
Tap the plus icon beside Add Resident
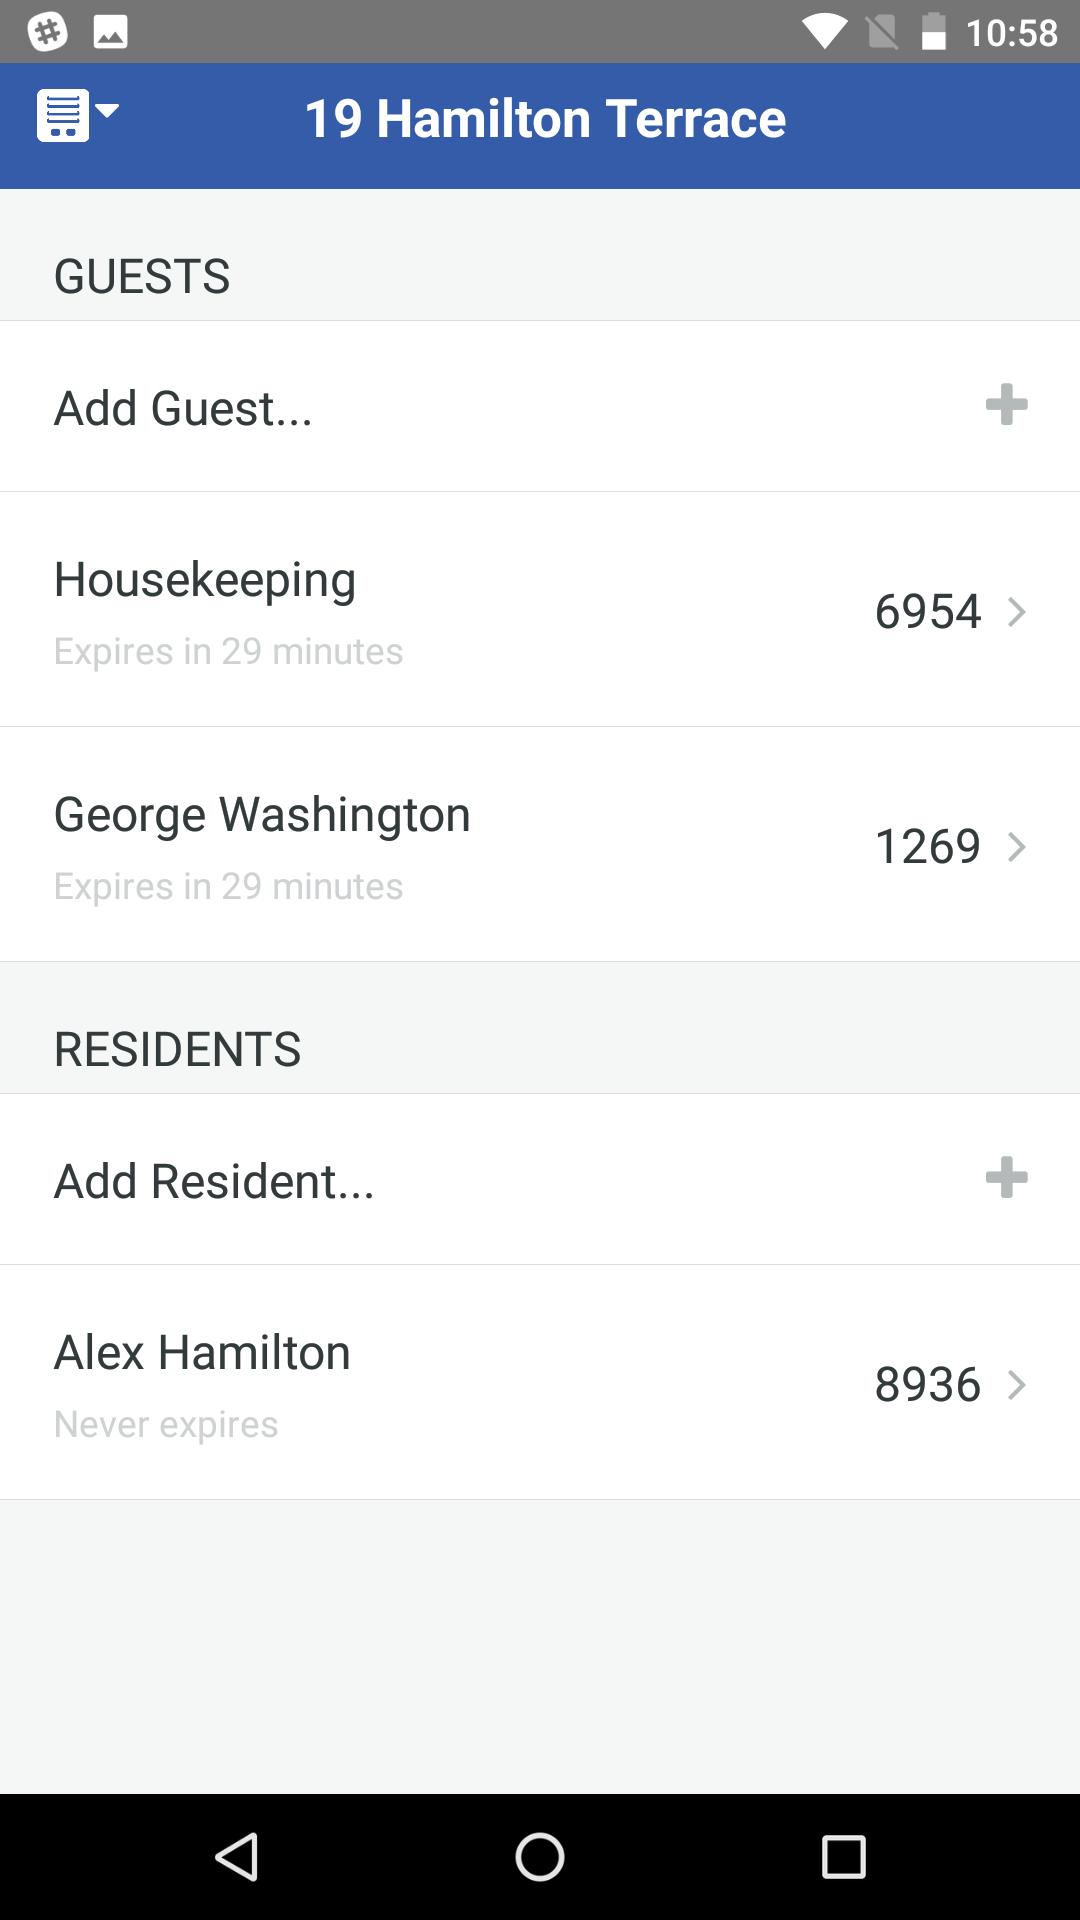click(x=1006, y=1178)
